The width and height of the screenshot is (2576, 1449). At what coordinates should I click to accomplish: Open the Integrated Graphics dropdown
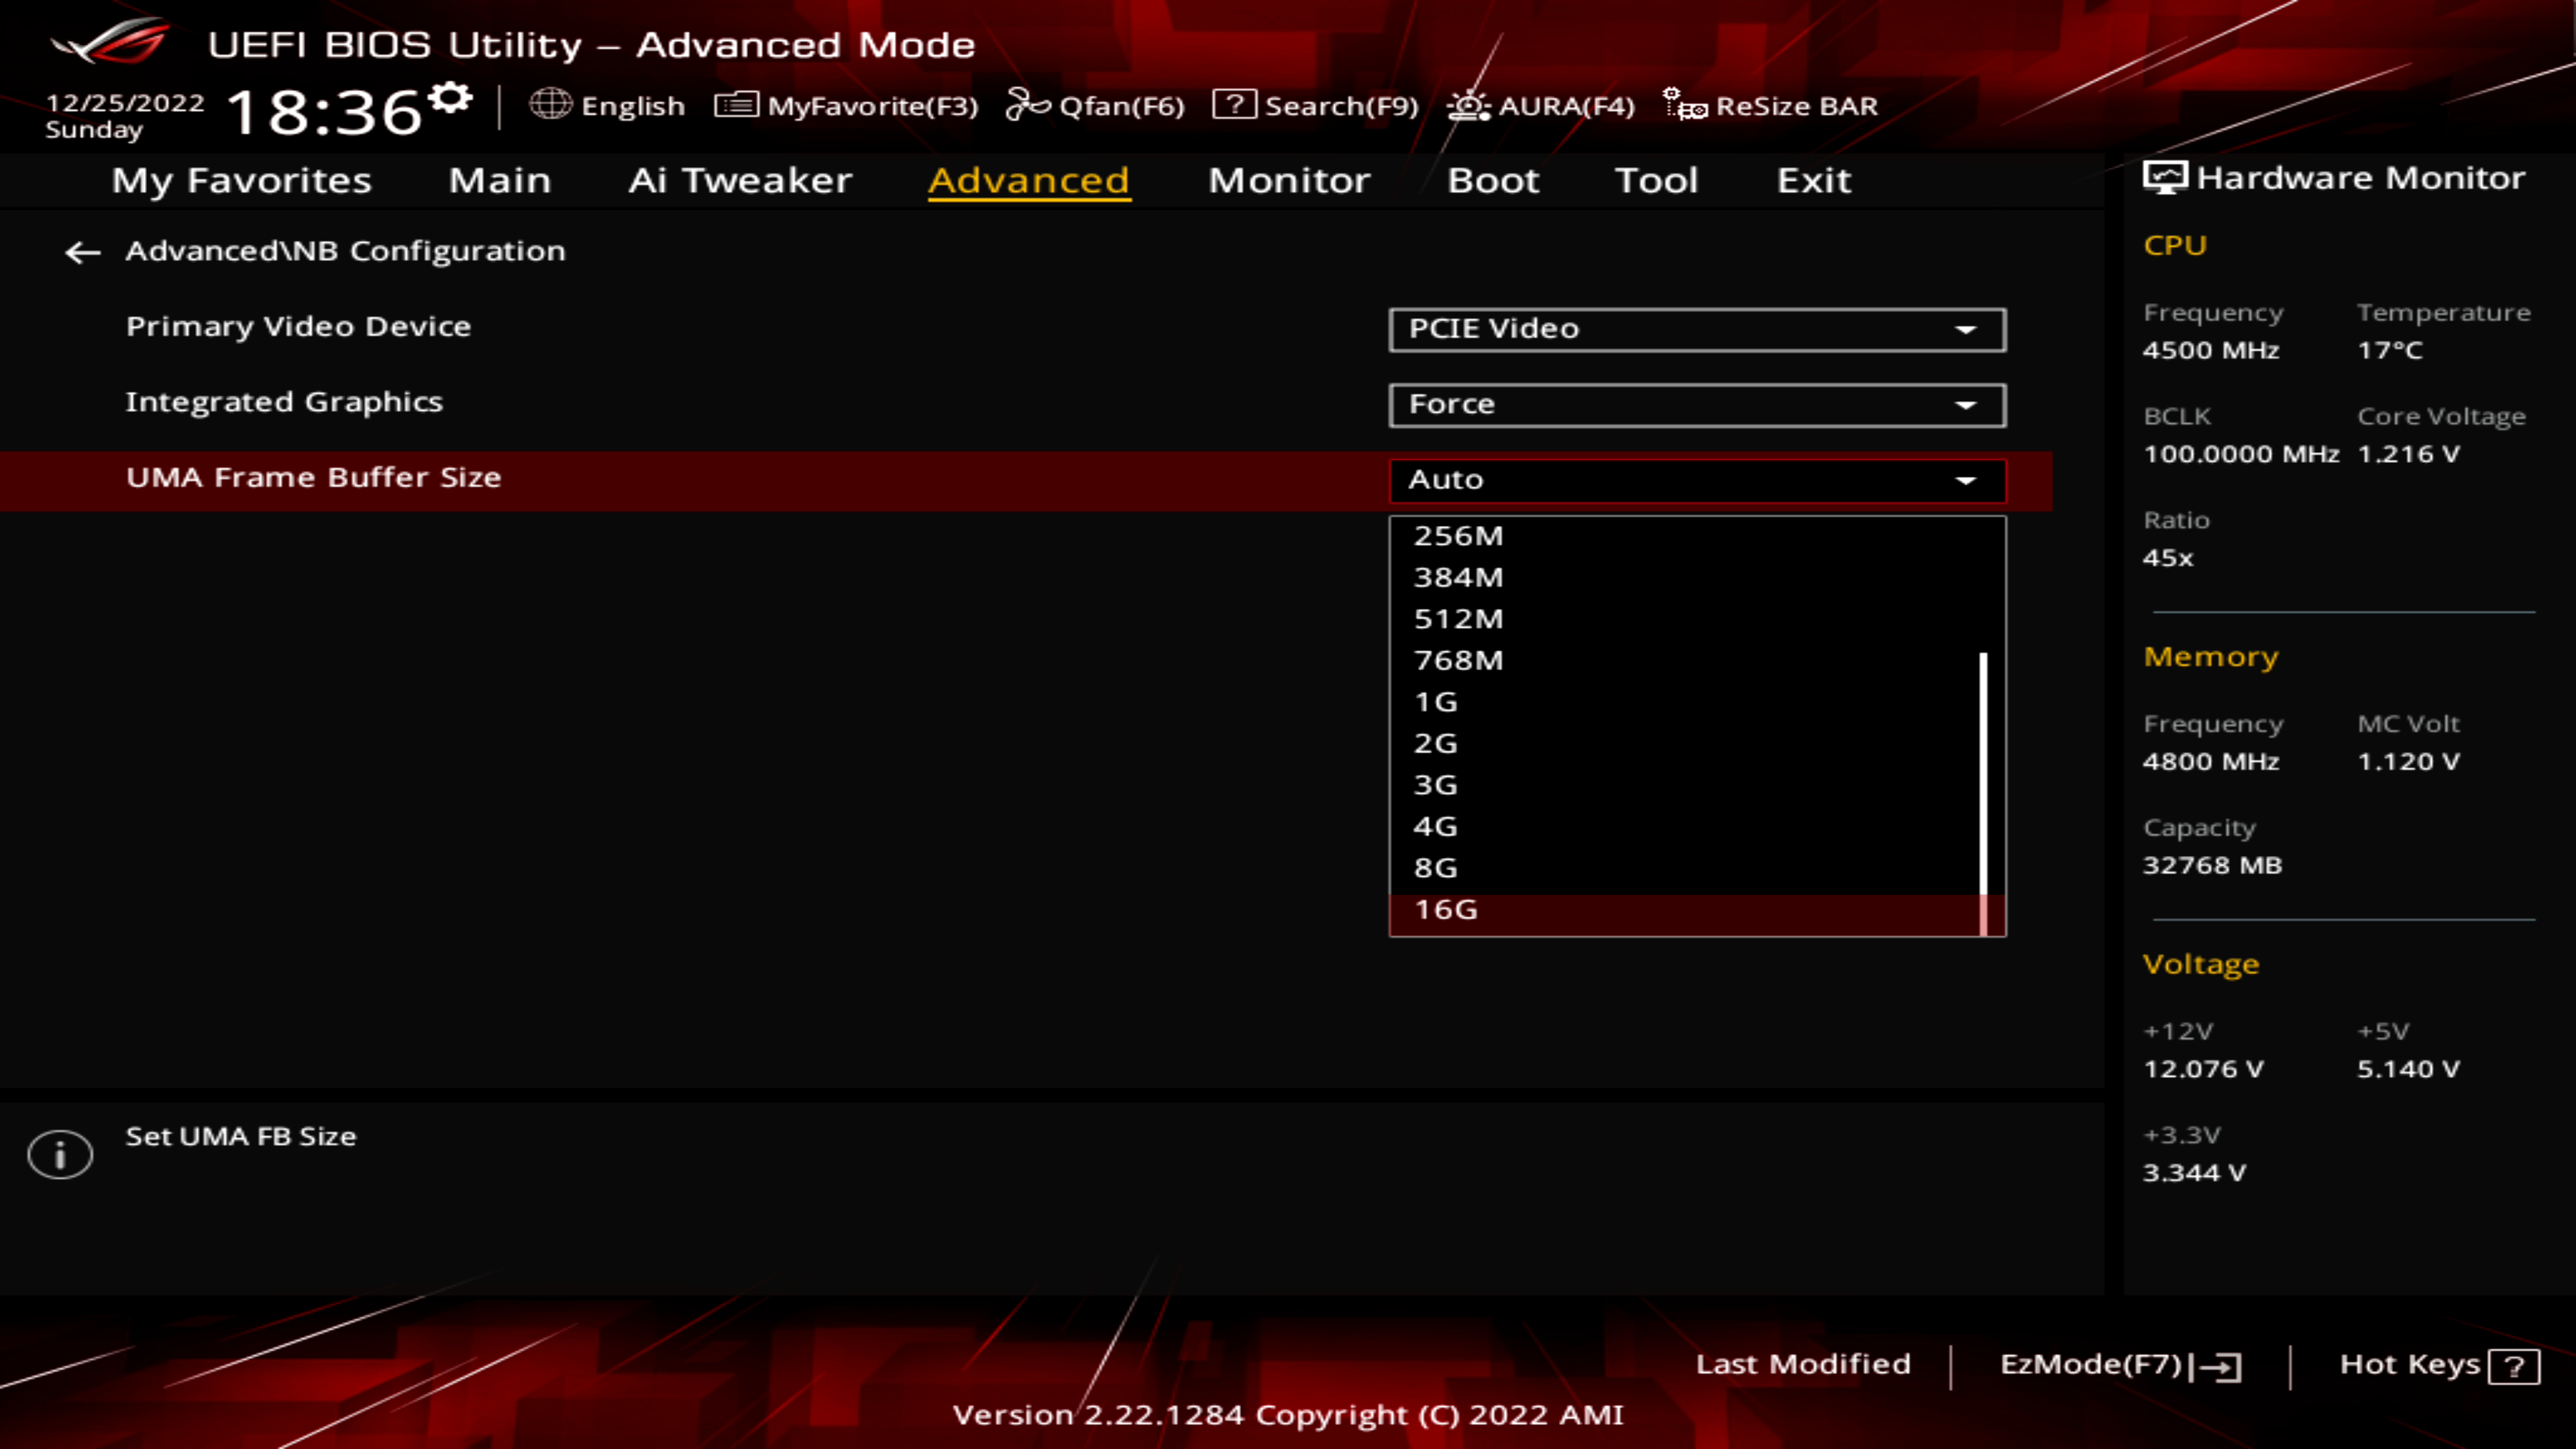(x=1696, y=404)
